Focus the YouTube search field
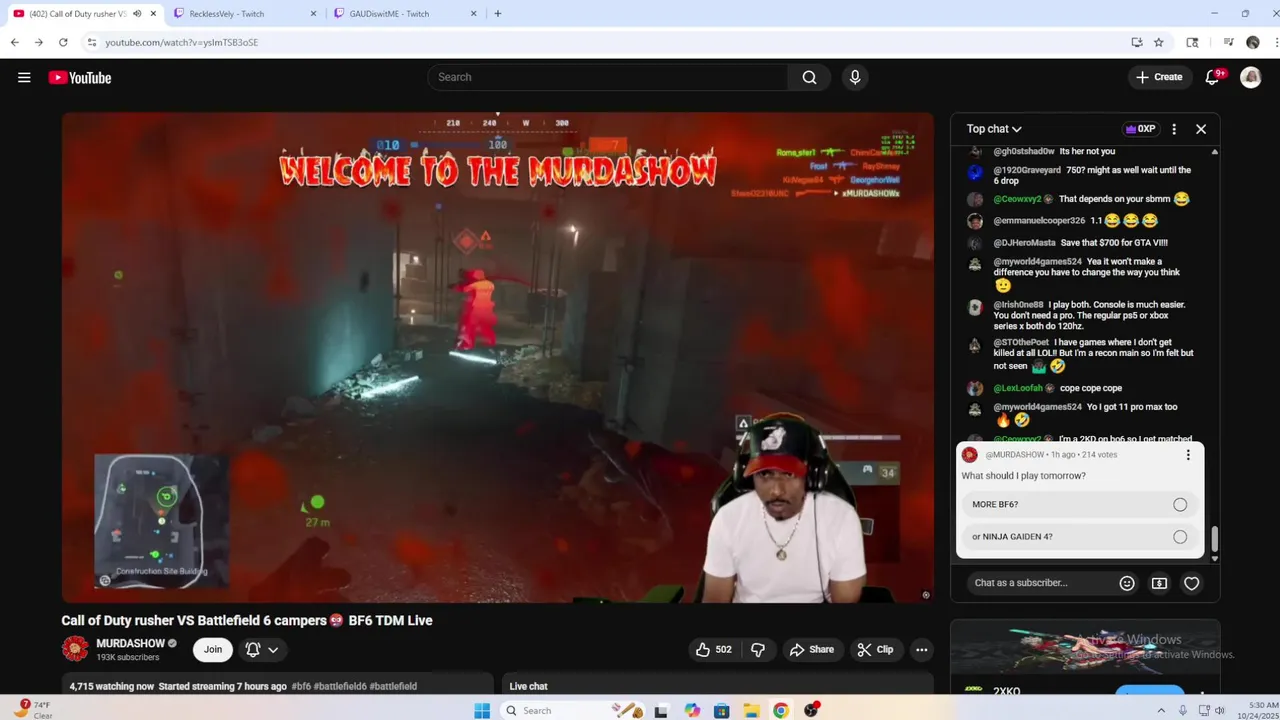1280x720 pixels. (608, 77)
